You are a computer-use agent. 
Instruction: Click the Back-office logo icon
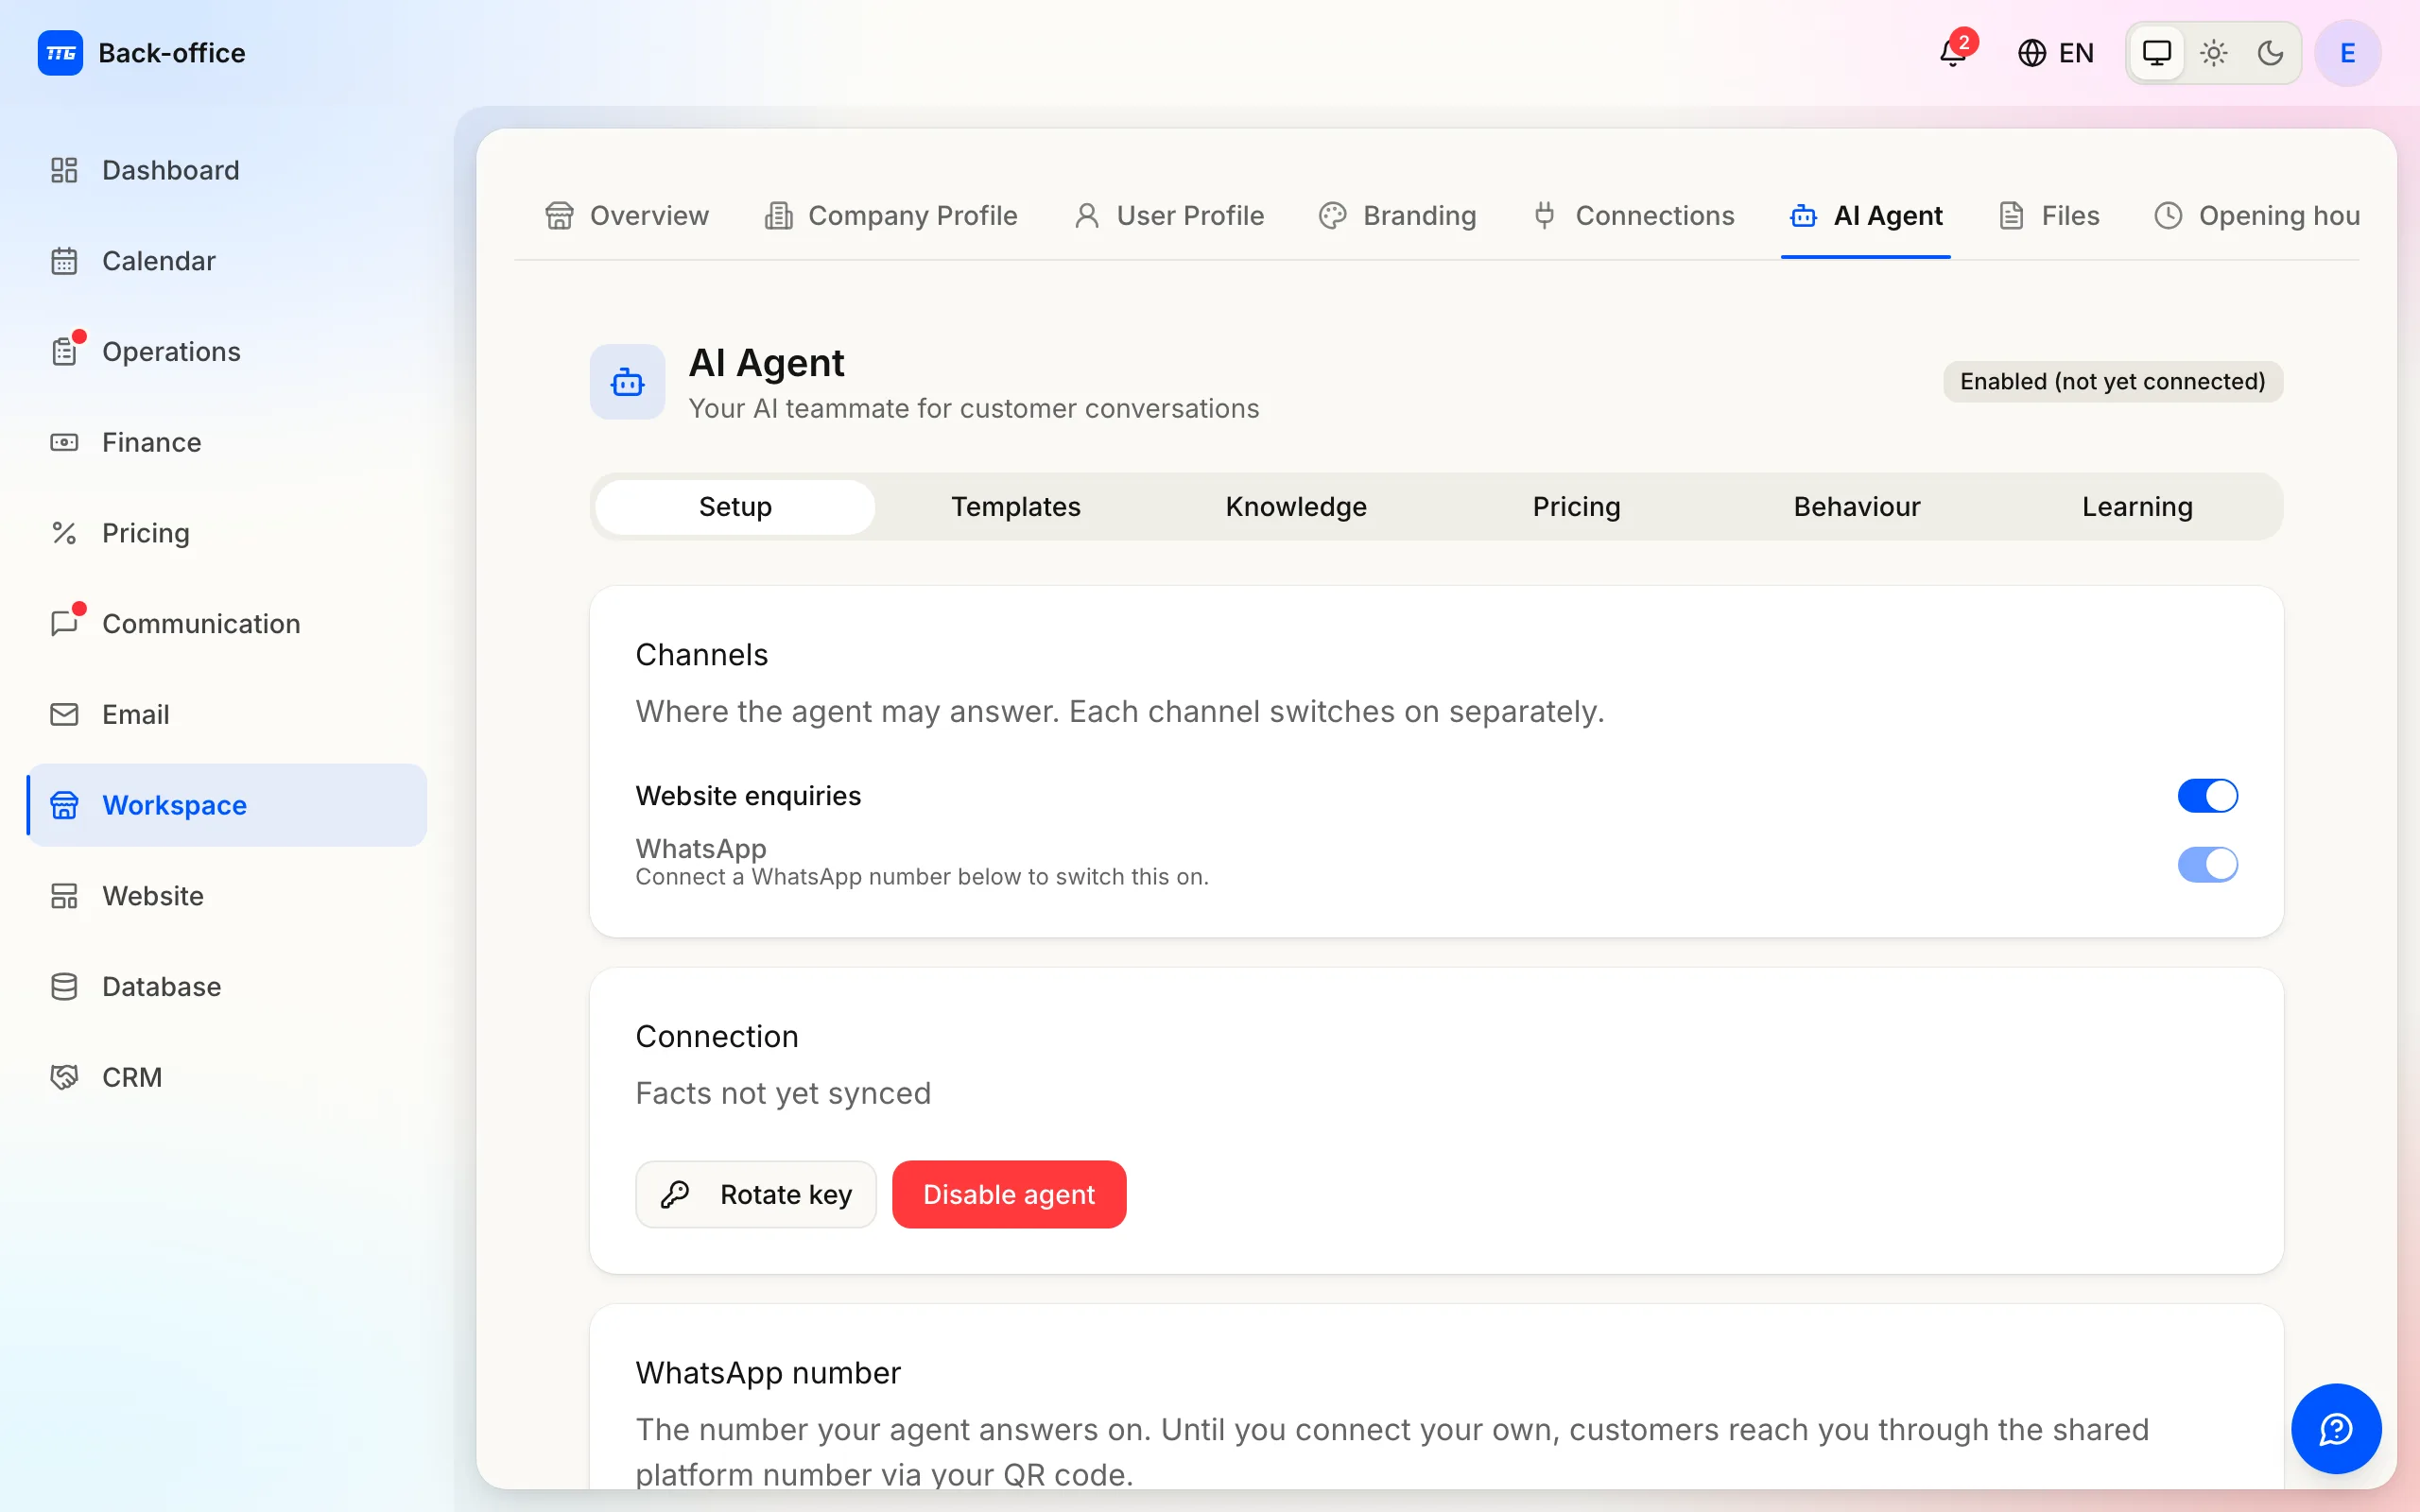[60, 53]
